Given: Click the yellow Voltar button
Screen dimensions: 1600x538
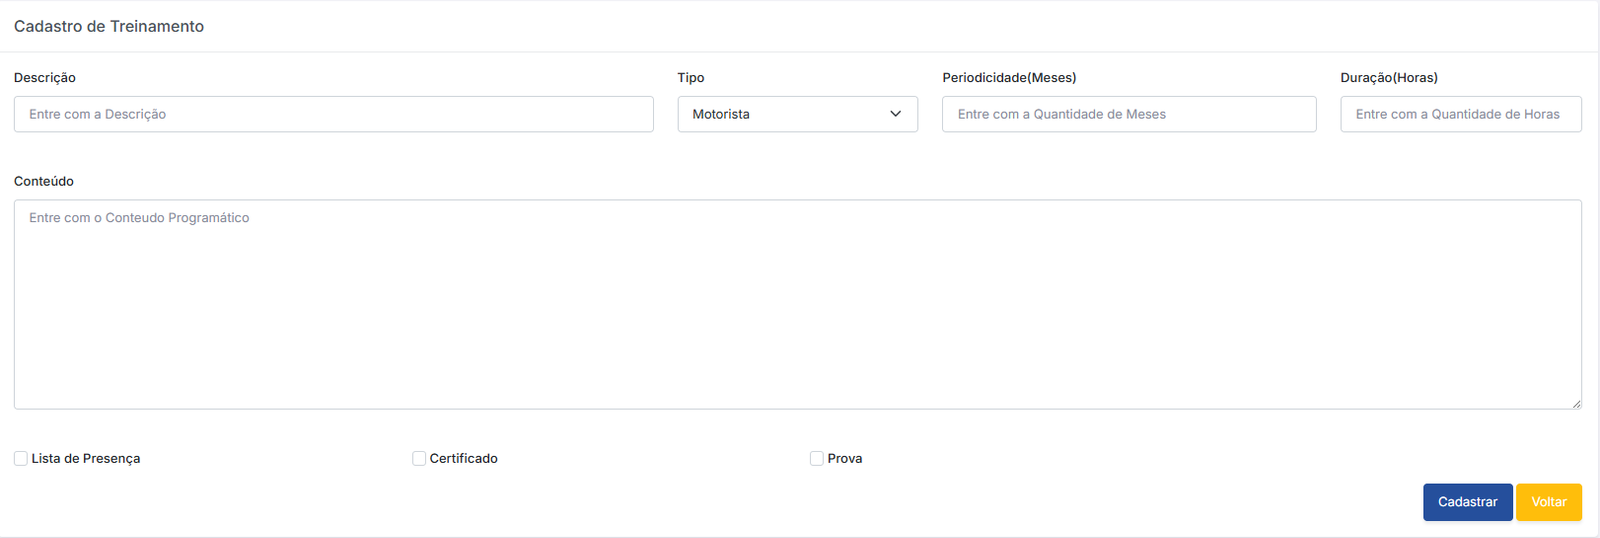Looking at the screenshot, I should pos(1548,502).
